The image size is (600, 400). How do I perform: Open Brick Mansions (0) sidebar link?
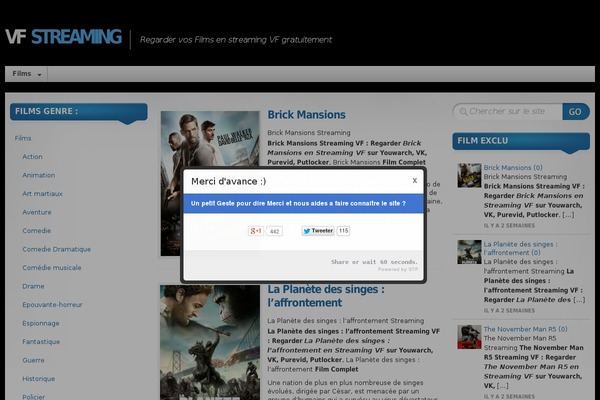pyautogui.click(x=513, y=167)
